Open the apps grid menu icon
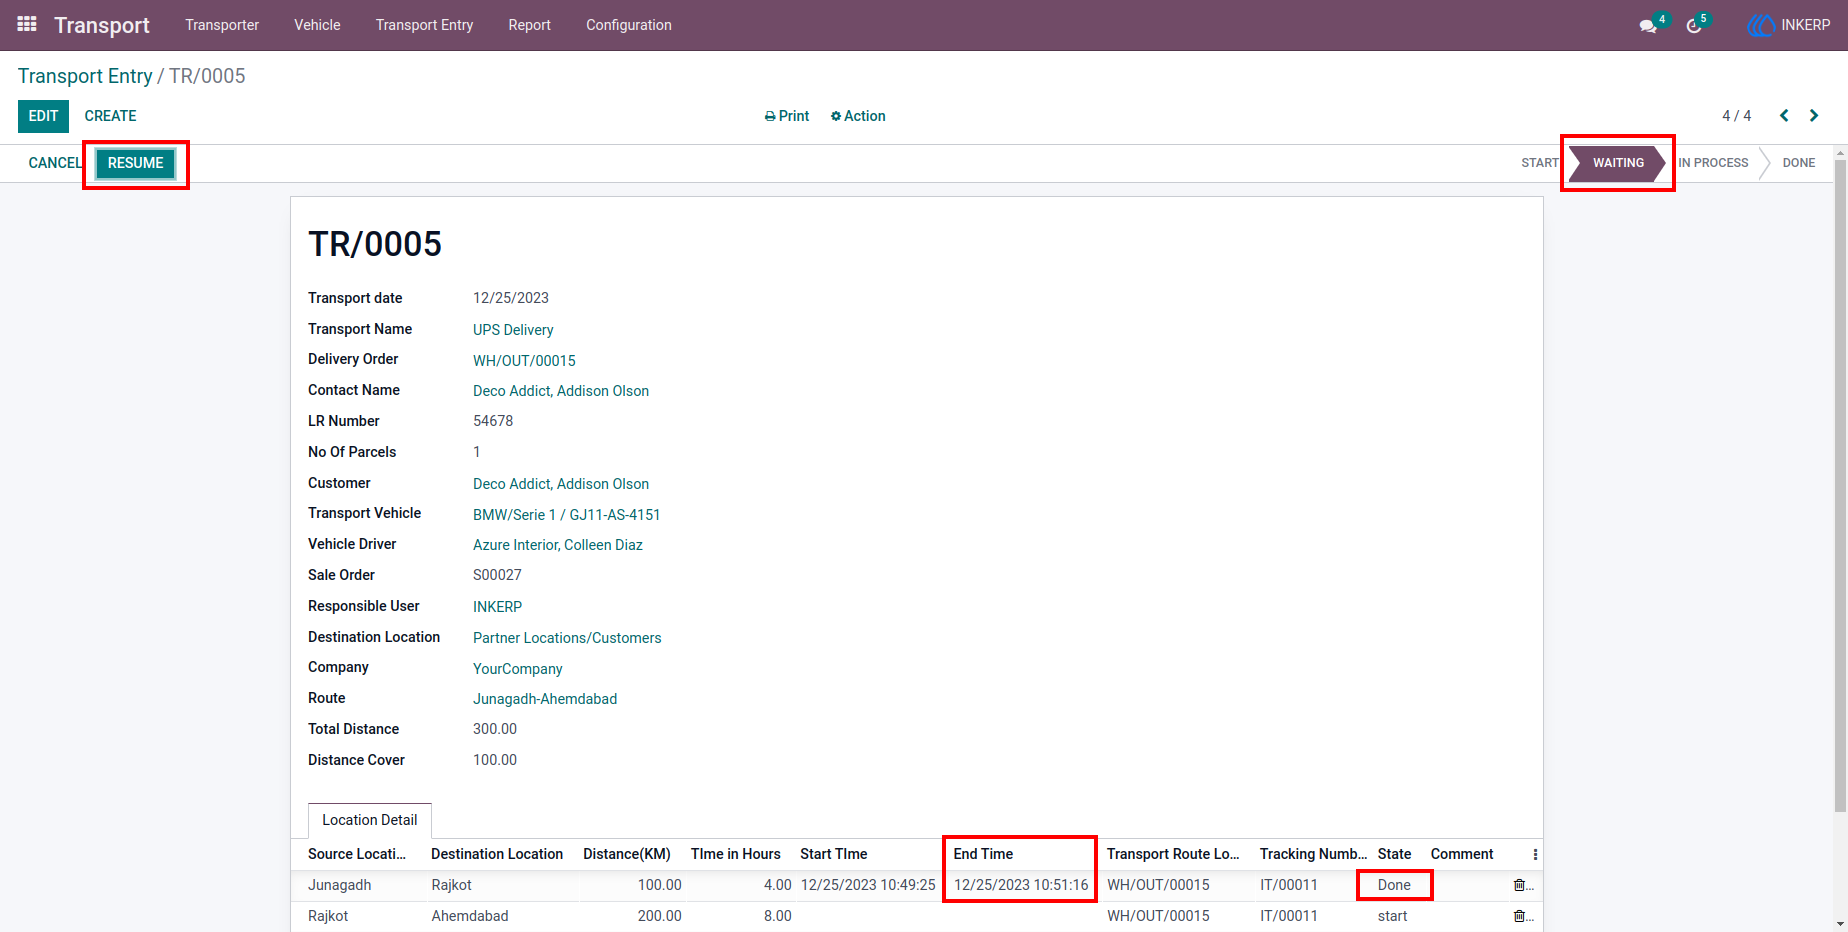Image resolution: width=1848 pixels, height=932 pixels. (x=27, y=24)
